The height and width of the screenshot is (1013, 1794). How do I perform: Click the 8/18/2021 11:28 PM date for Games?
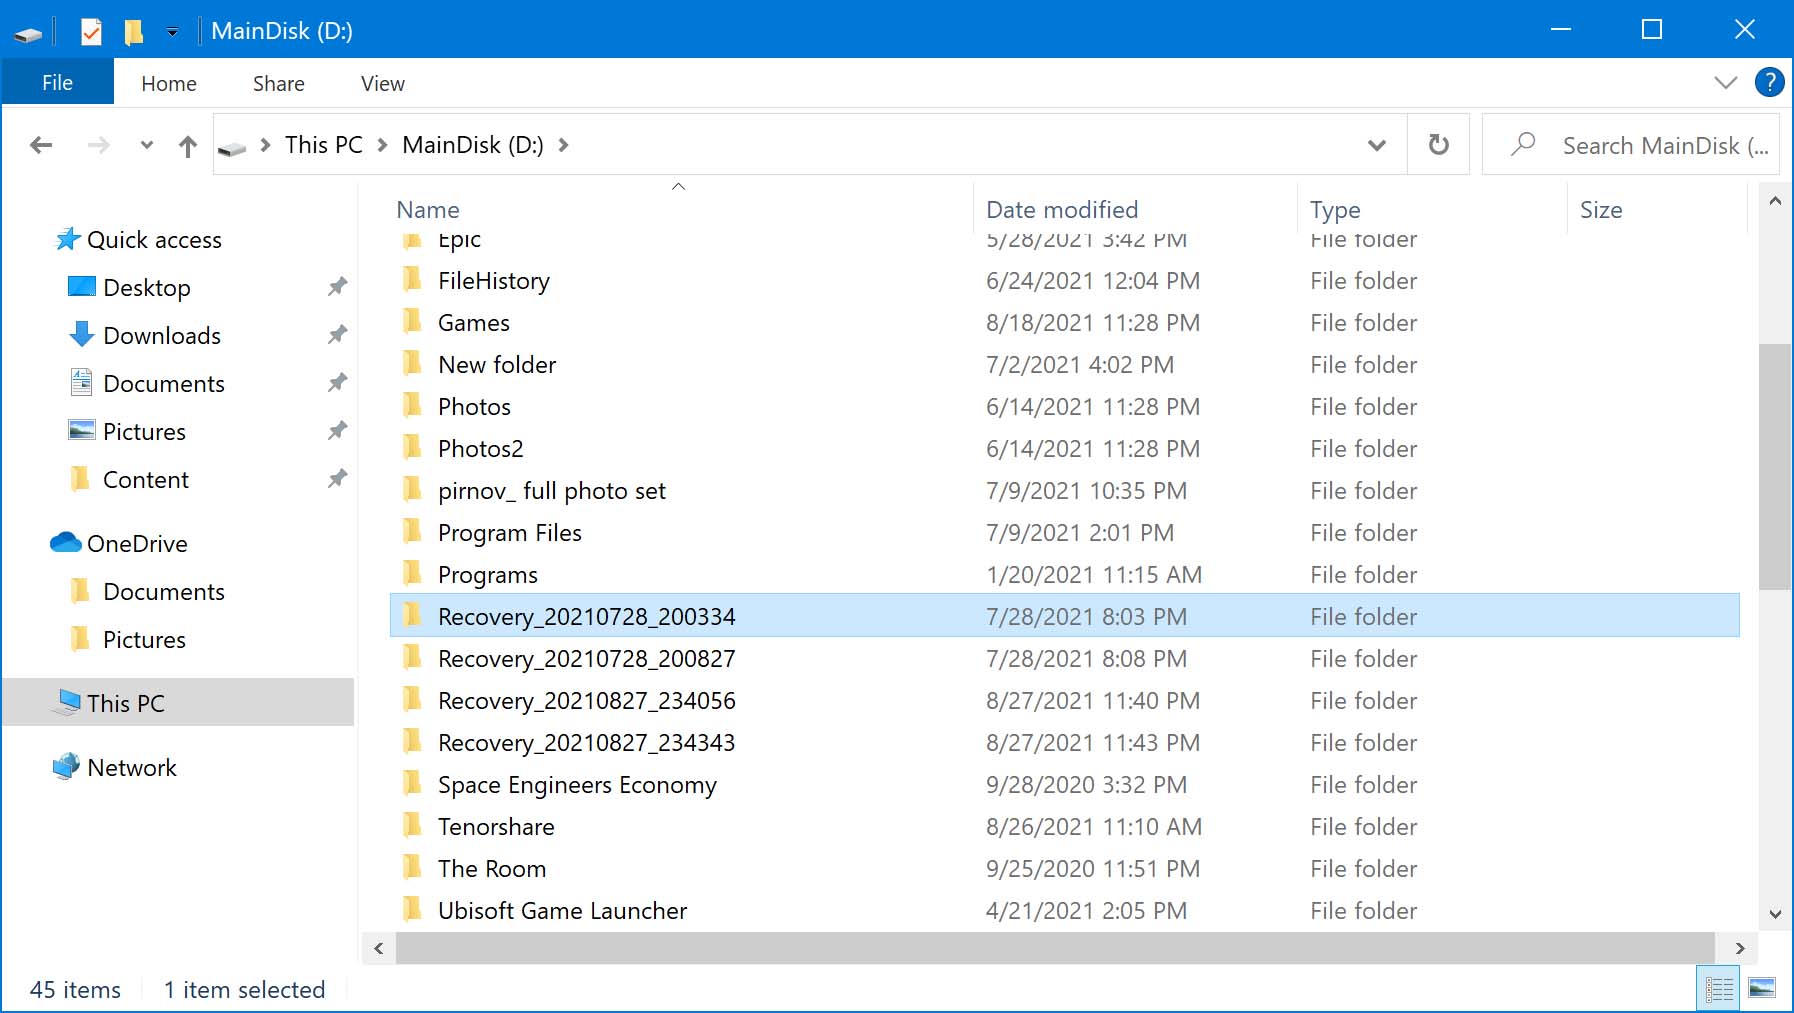(1092, 323)
